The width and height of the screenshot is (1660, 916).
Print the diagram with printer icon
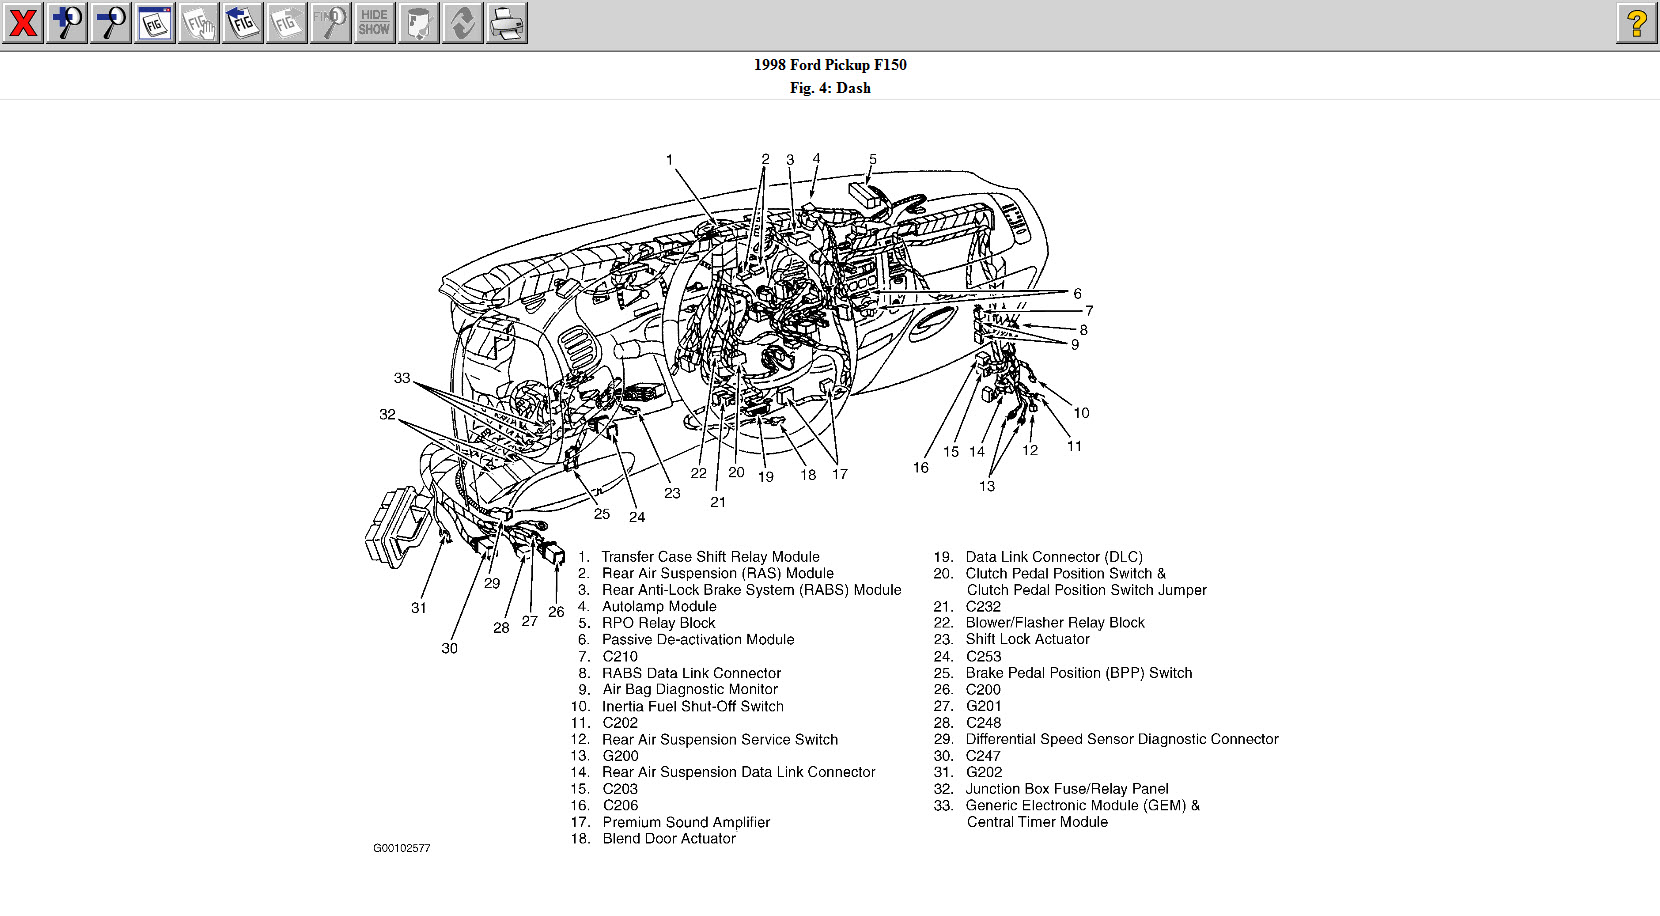pos(507,23)
